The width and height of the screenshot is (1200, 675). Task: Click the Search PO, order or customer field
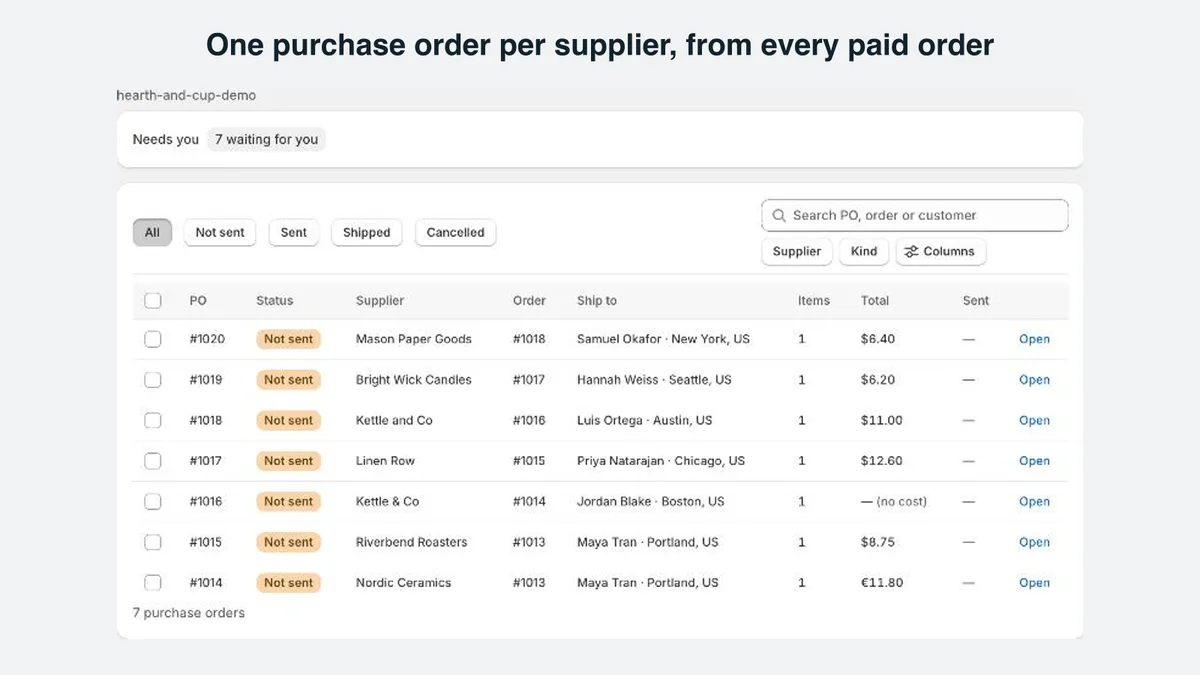(915, 215)
